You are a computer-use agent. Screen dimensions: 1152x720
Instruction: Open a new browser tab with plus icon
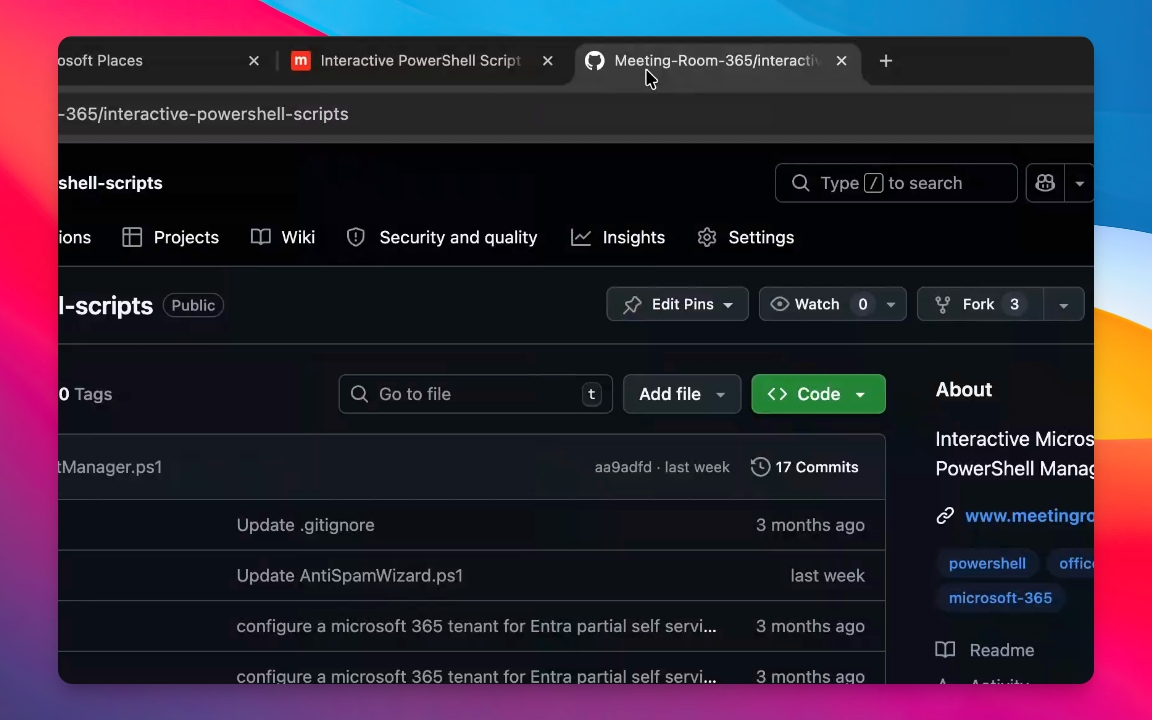point(885,61)
